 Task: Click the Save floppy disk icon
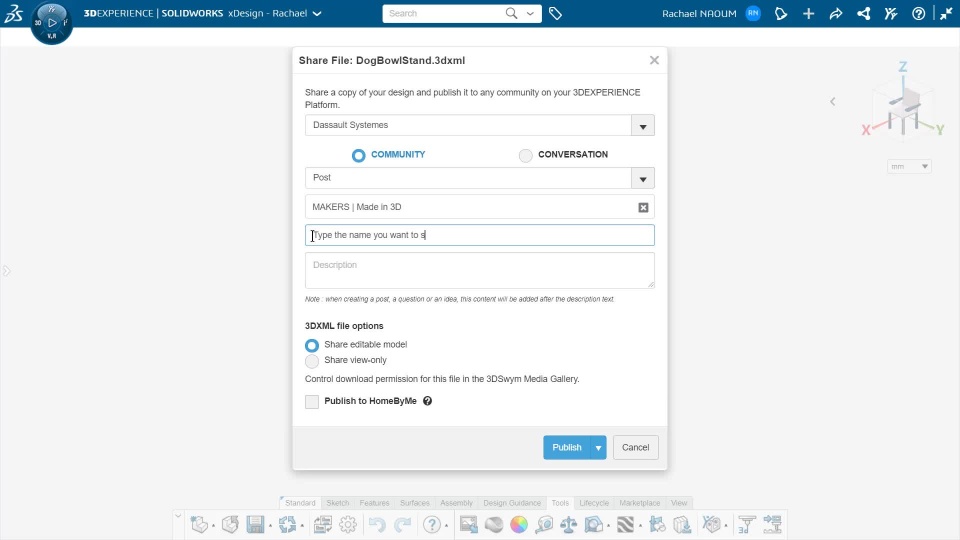(255, 525)
